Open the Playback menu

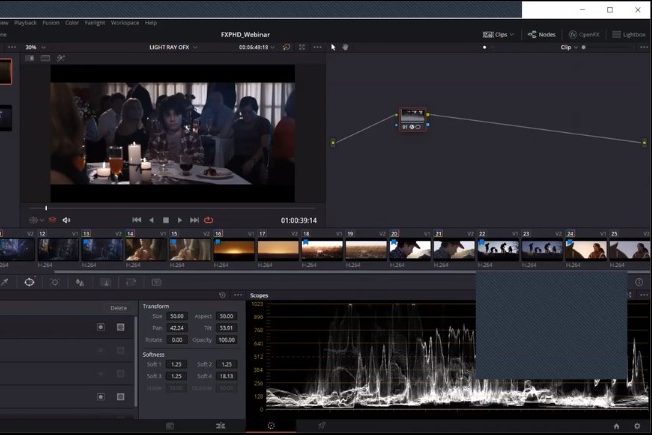25,21
